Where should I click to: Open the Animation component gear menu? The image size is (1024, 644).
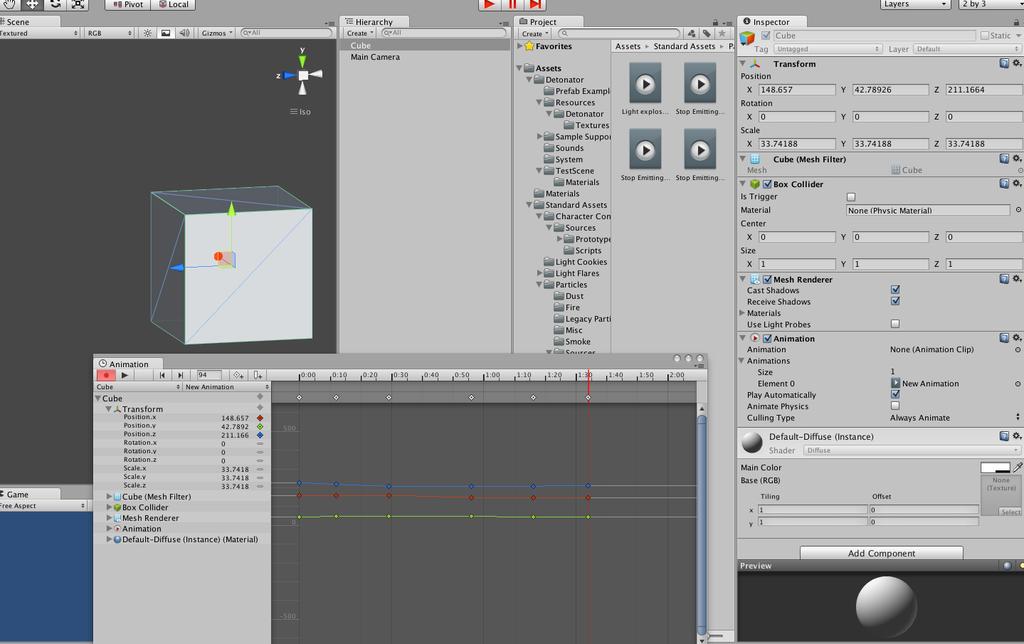pos(1017,338)
